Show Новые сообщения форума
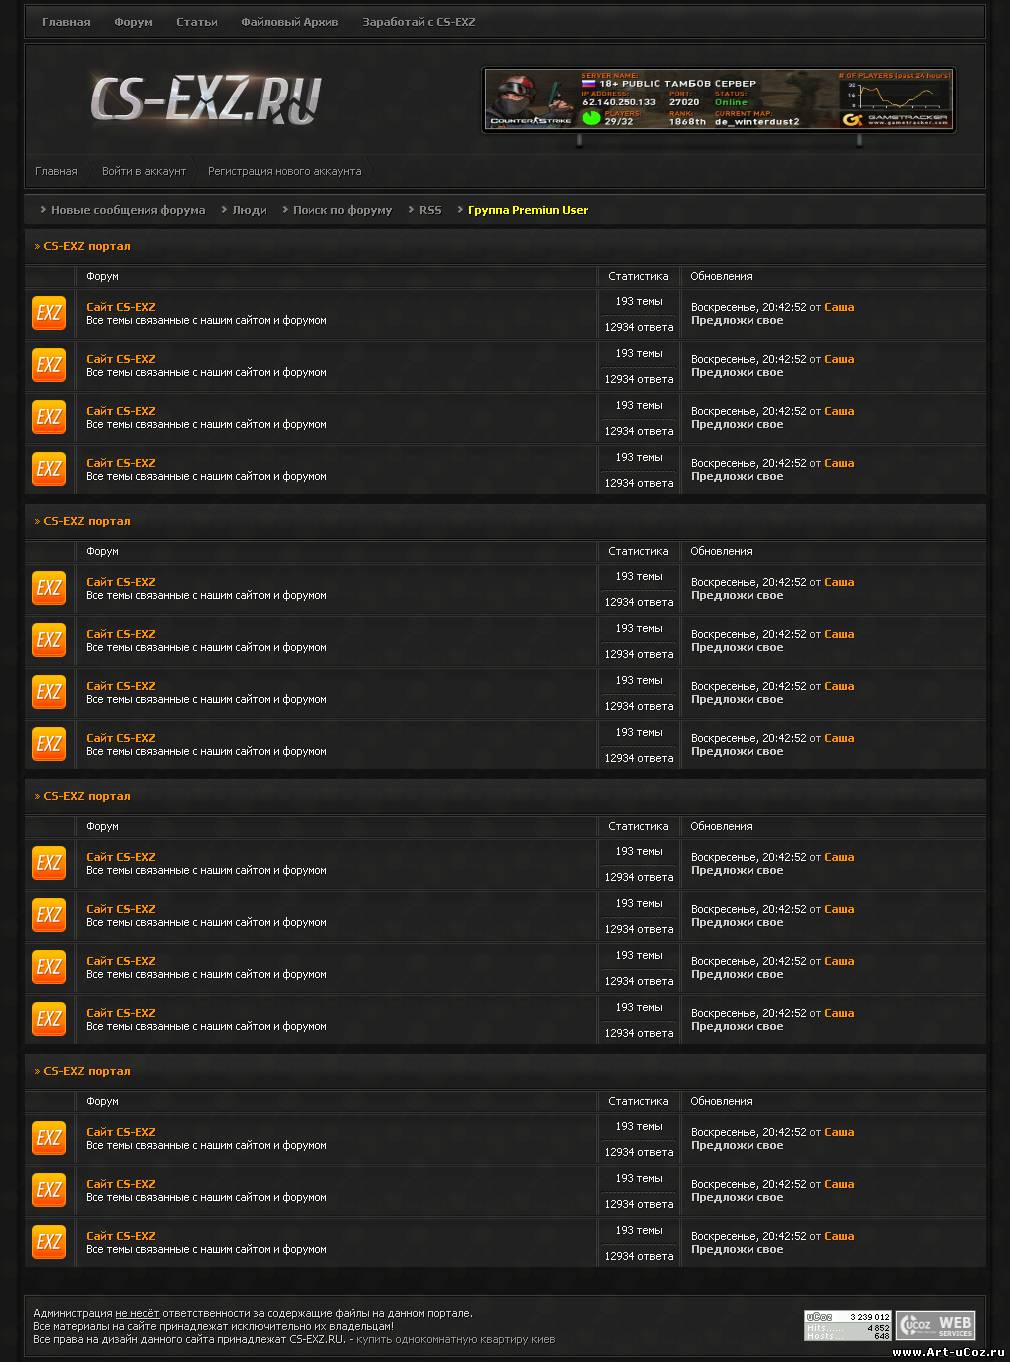 128,210
